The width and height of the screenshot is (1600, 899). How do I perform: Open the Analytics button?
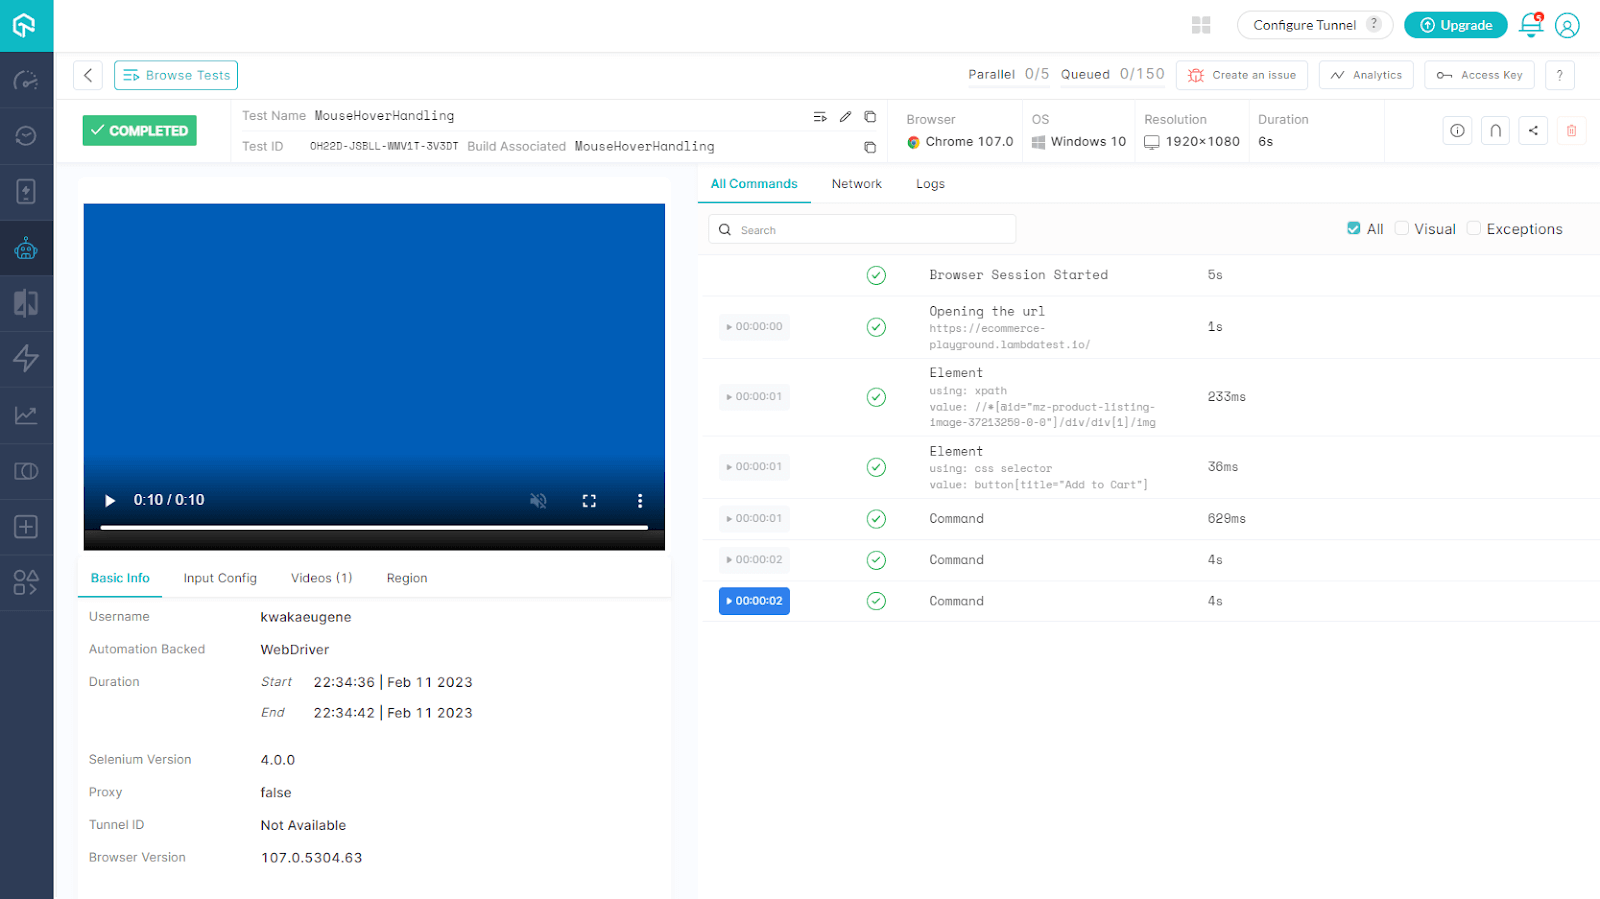tap(1366, 75)
